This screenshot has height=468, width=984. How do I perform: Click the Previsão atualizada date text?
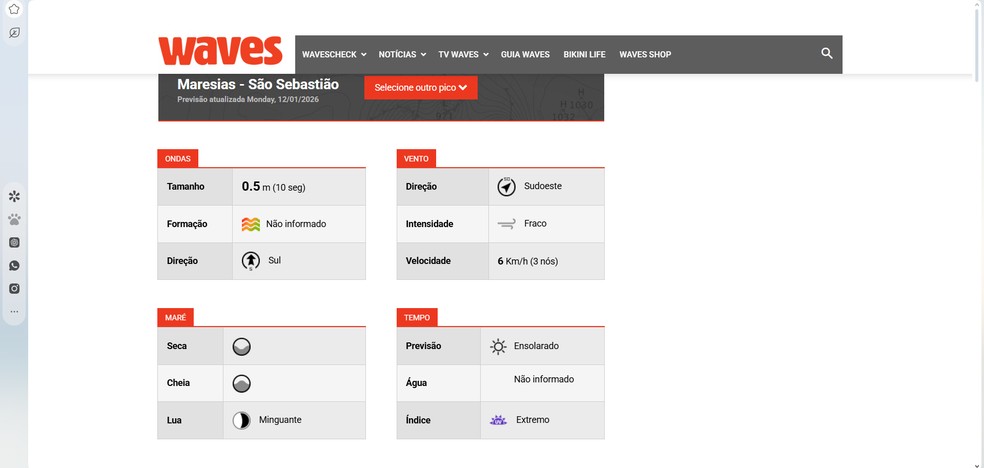coord(248,100)
